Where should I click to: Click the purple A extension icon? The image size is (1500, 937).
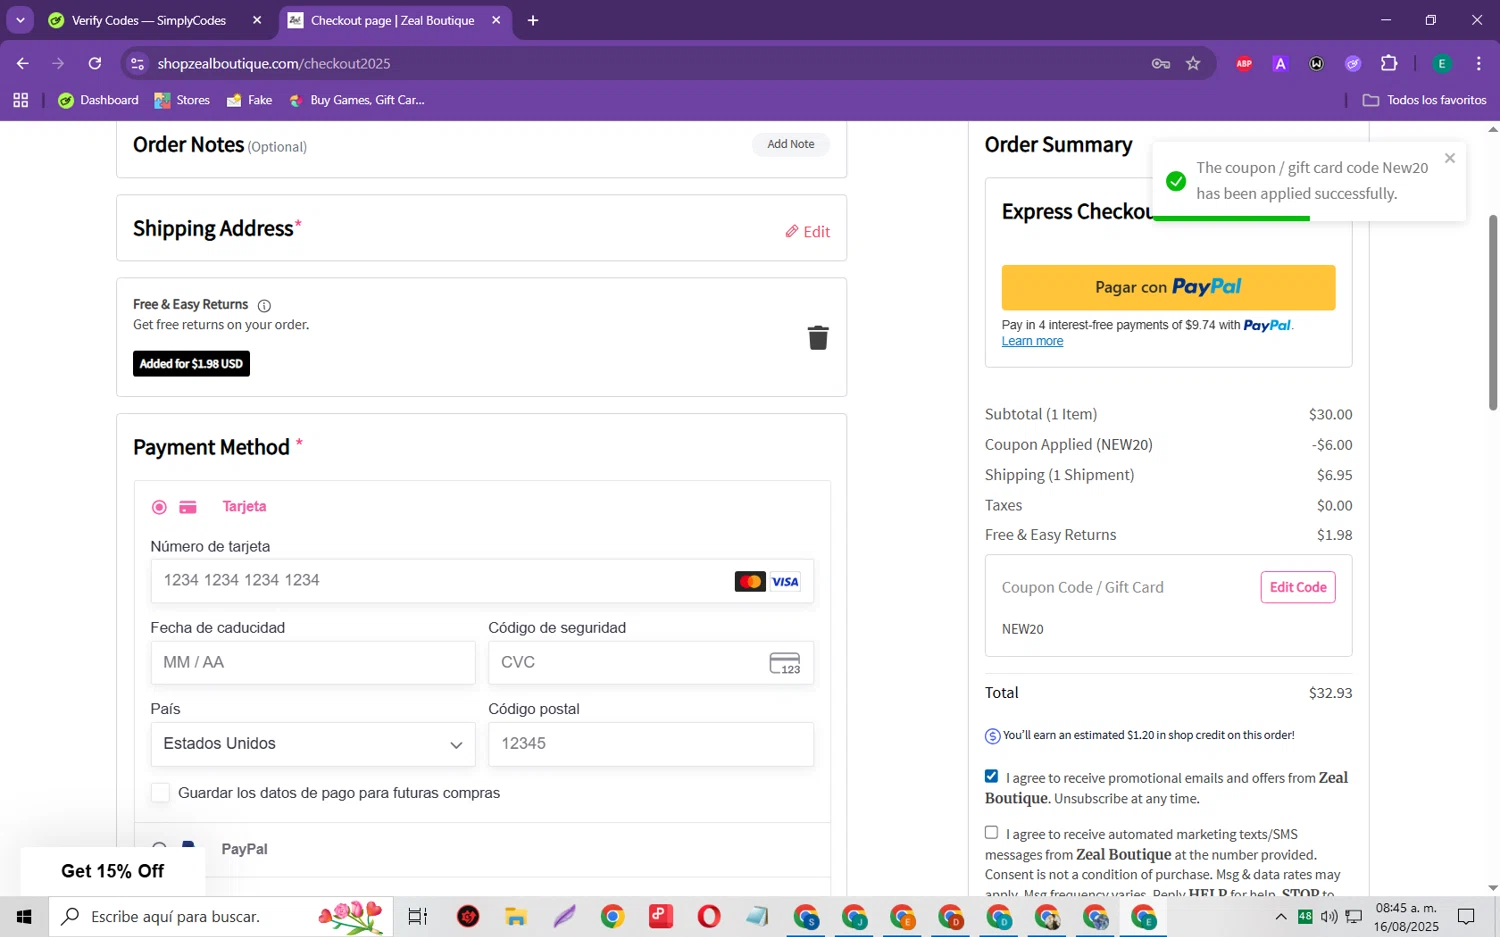pyautogui.click(x=1280, y=63)
